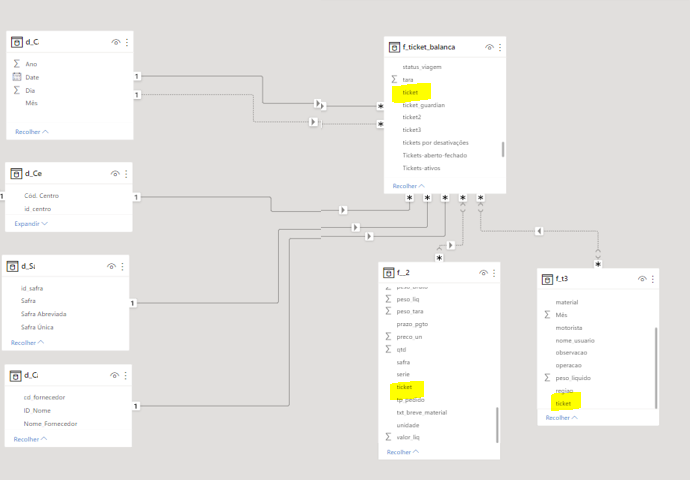Click filter arrow on f__2 dashed relationship
The height and width of the screenshot is (480, 690).
tap(450, 245)
